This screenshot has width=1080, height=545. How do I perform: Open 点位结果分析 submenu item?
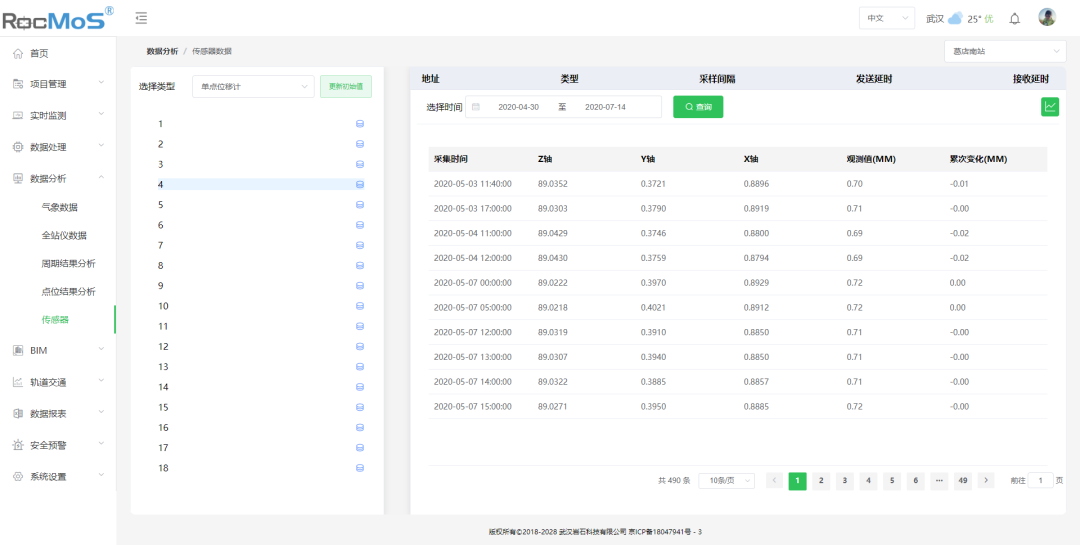click(x=68, y=291)
